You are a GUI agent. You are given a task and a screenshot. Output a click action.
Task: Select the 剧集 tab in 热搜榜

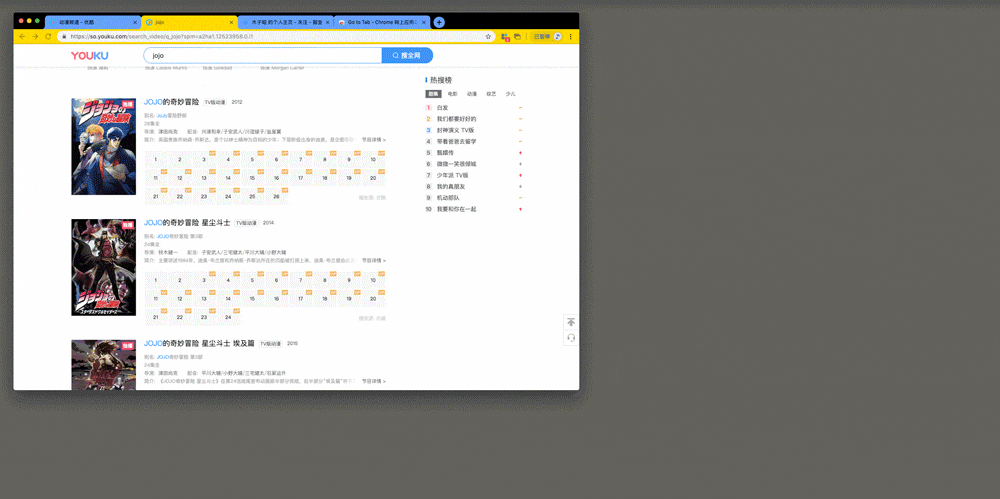coord(433,94)
